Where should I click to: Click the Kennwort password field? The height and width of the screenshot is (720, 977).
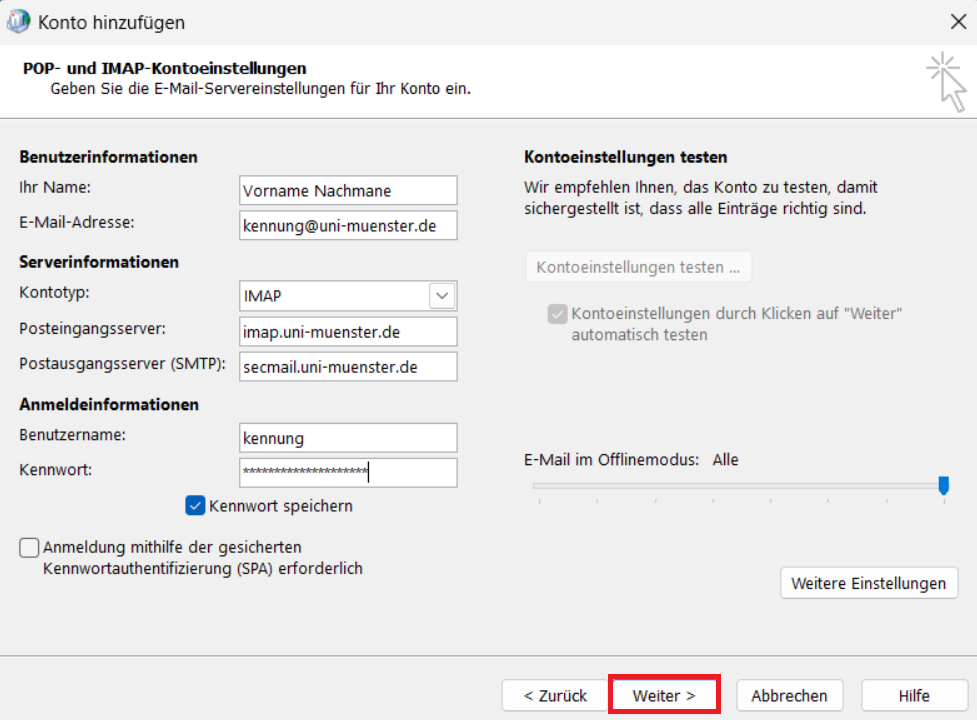[x=348, y=472]
